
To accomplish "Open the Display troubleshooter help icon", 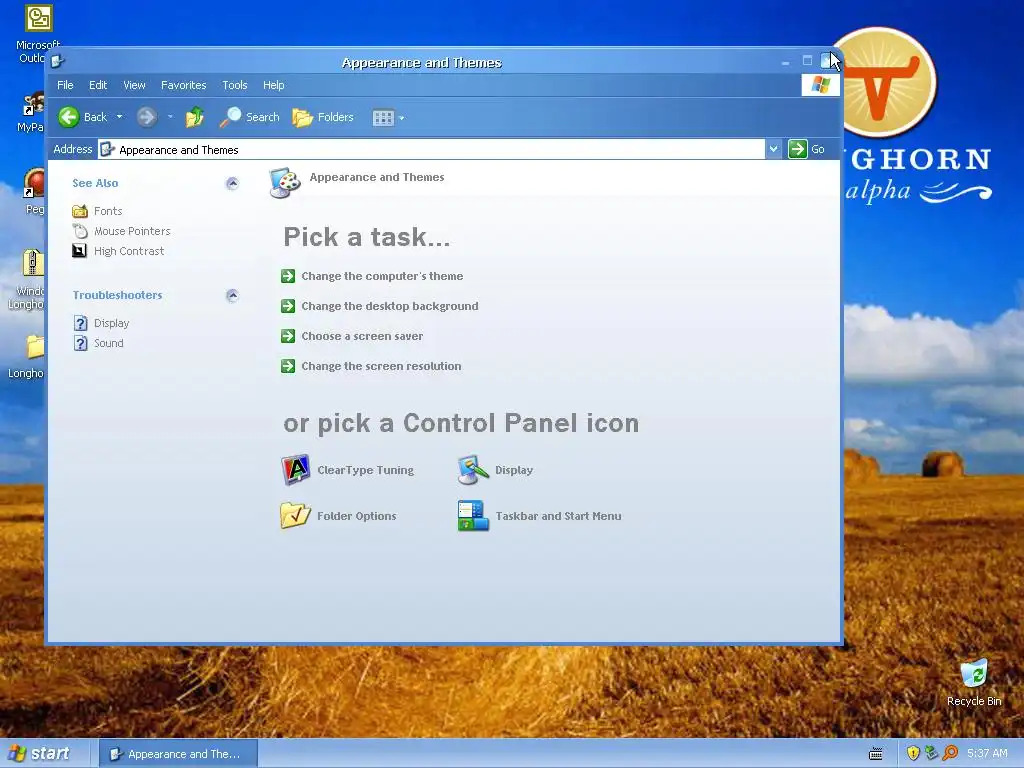I will point(80,323).
